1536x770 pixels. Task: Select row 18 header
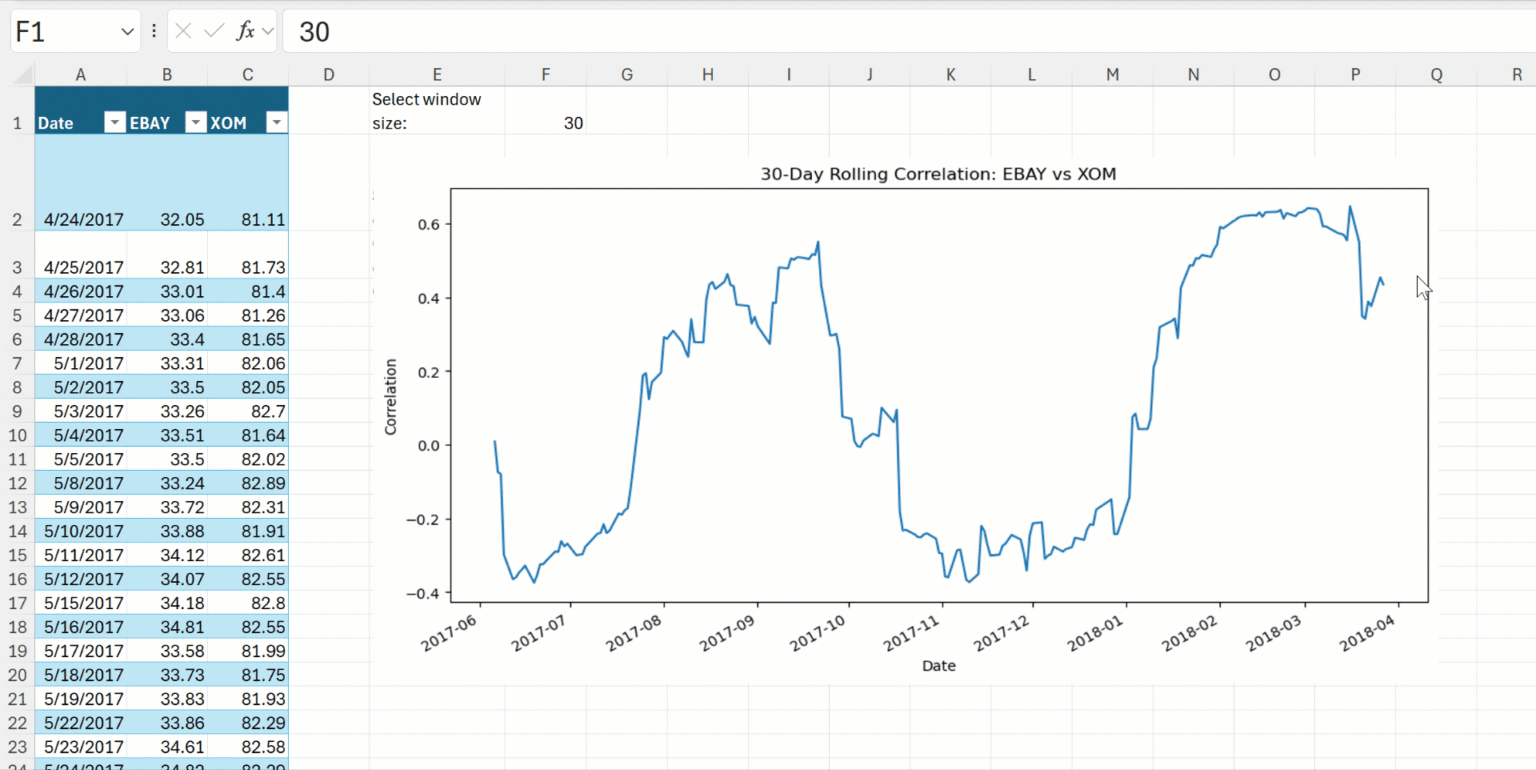(x=17, y=627)
